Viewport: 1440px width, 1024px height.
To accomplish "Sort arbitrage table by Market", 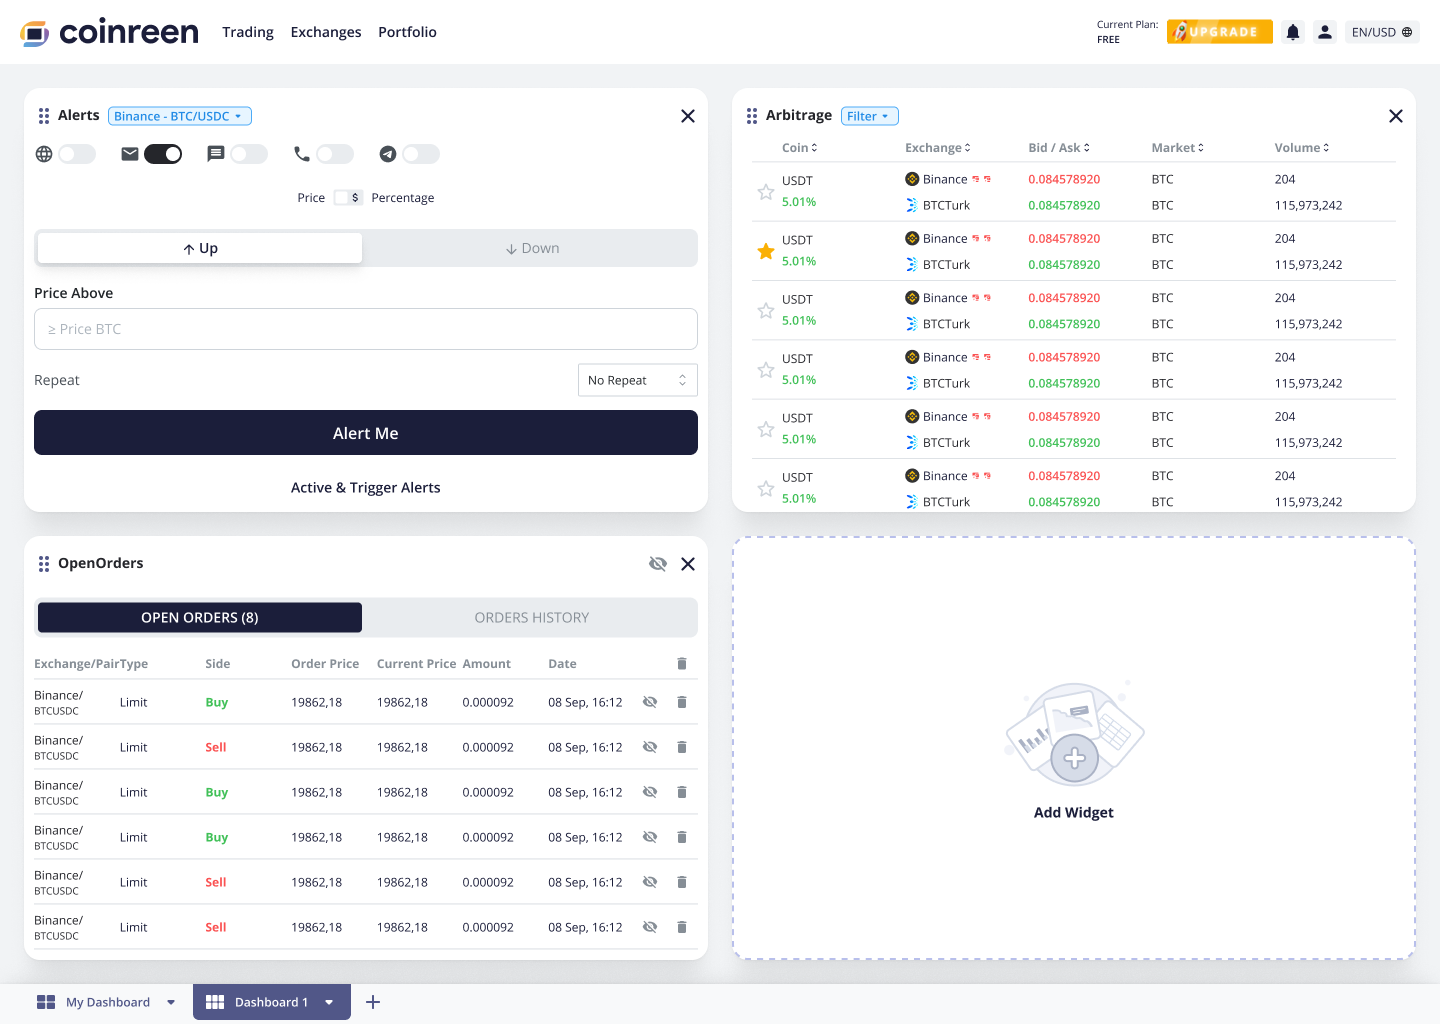I will point(1178,148).
